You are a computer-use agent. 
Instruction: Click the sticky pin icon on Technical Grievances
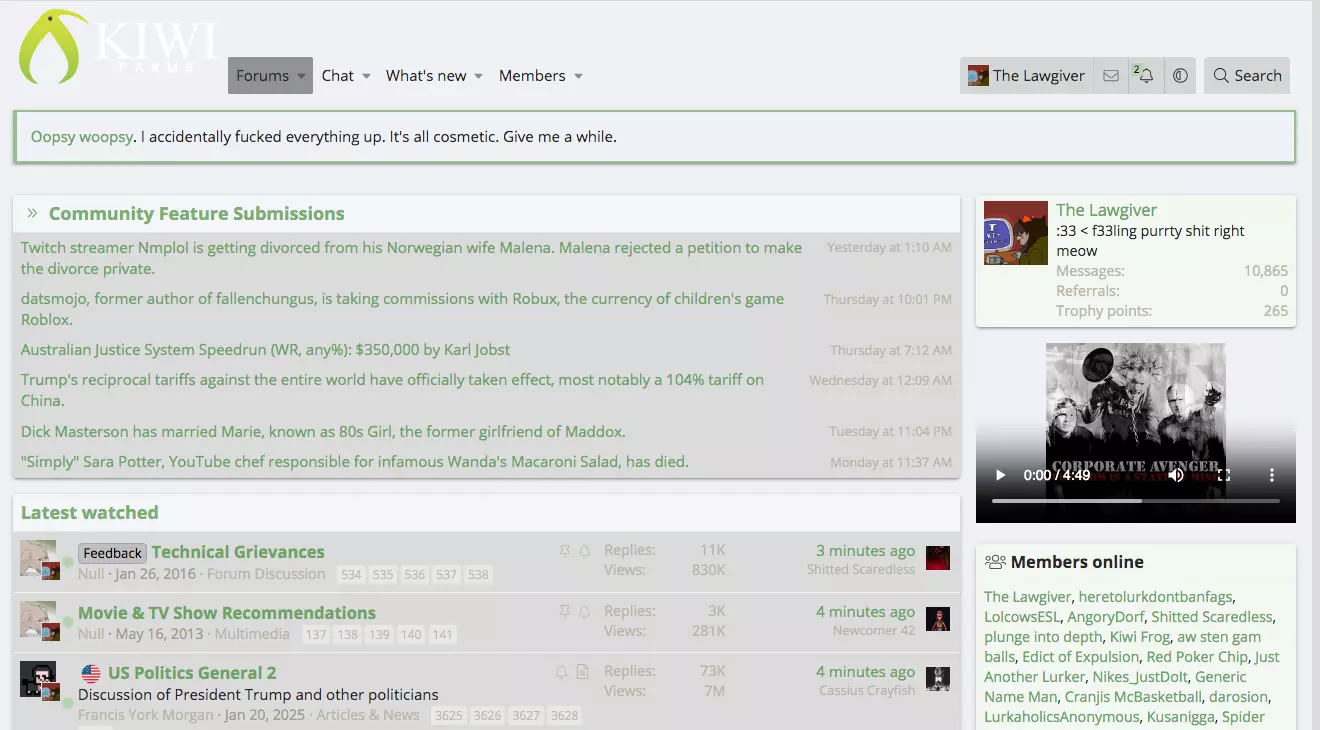[565, 551]
